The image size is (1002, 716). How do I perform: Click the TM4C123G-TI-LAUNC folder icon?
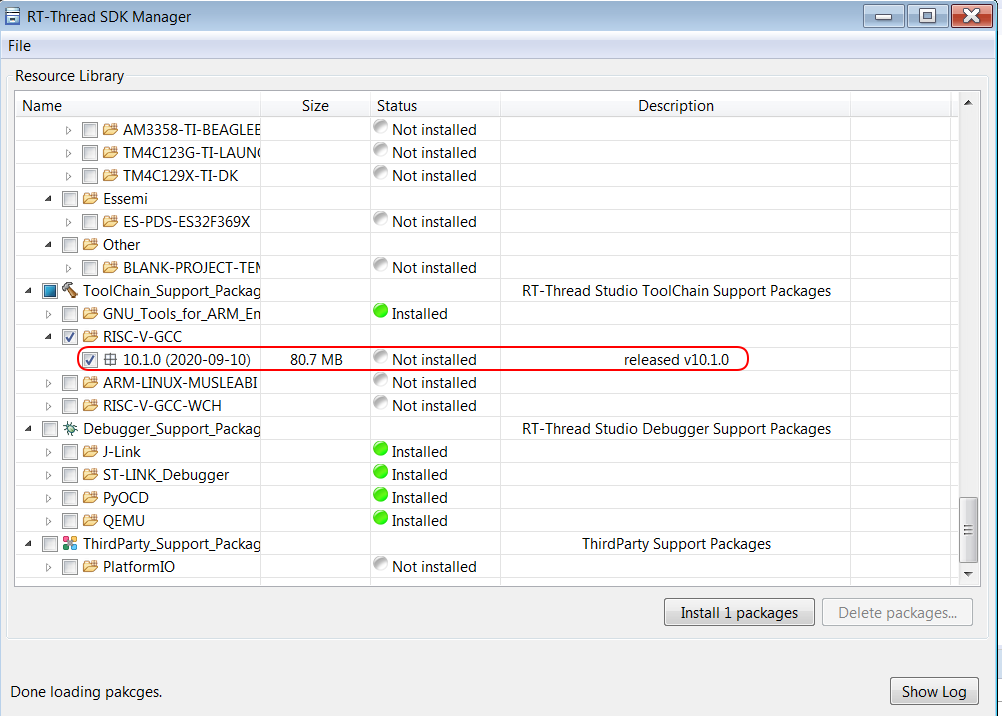tap(110, 153)
